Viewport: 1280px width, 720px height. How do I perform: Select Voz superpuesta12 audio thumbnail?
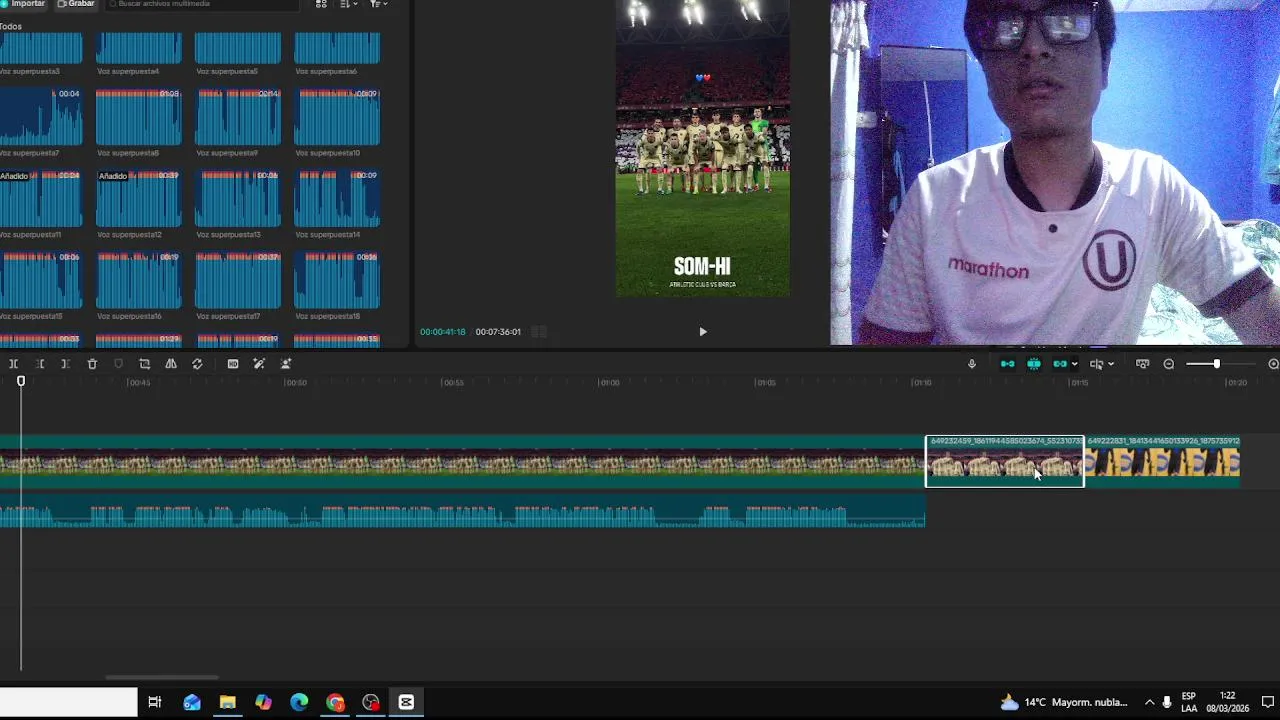point(139,199)
